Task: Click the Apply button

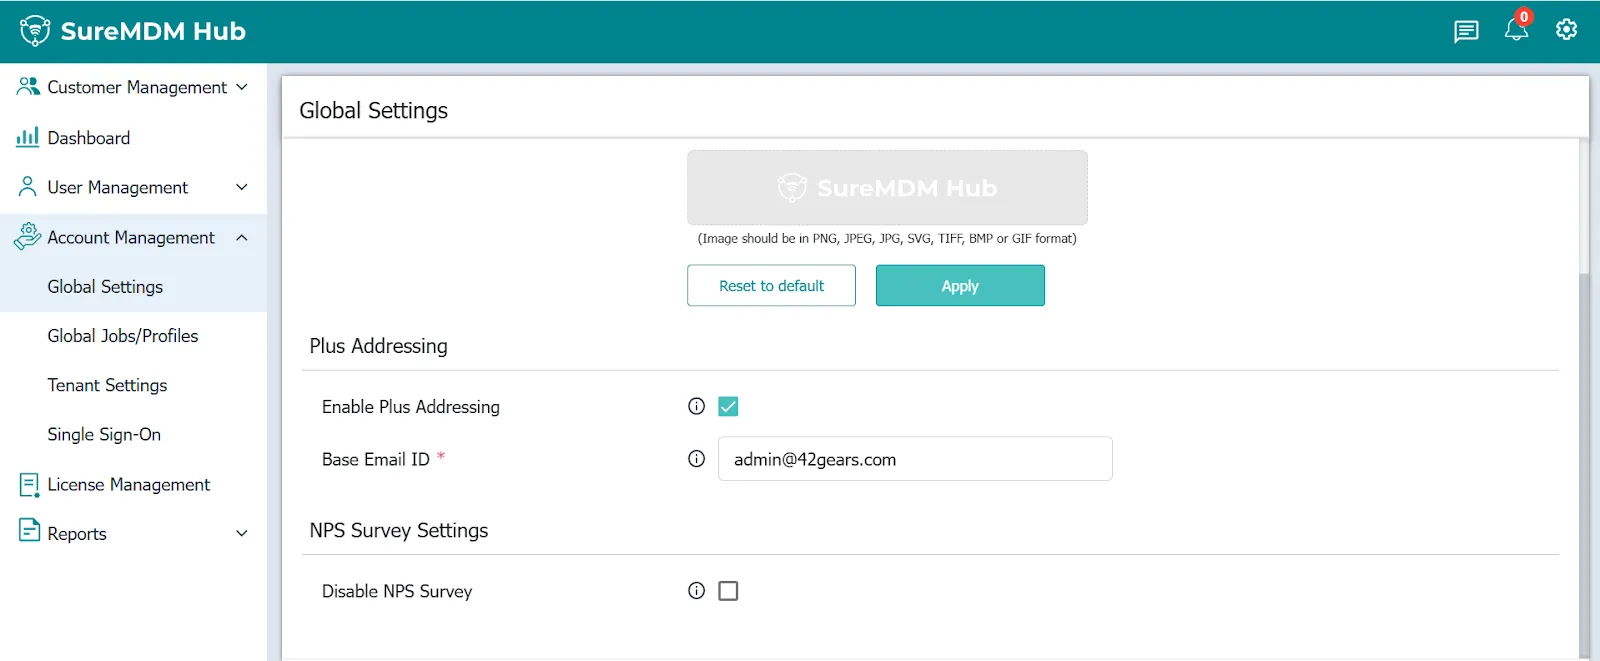Action: click(960, 285)
